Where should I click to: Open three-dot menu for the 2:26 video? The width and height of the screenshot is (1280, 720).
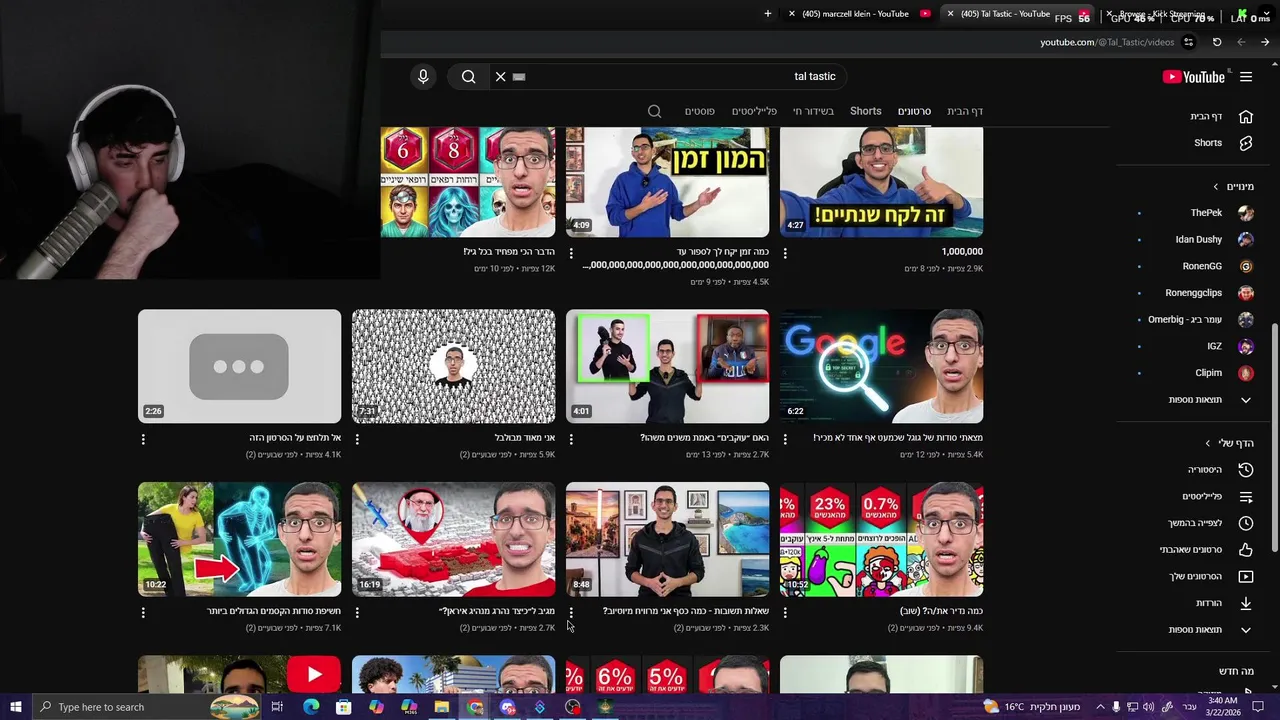coord(143,439)
